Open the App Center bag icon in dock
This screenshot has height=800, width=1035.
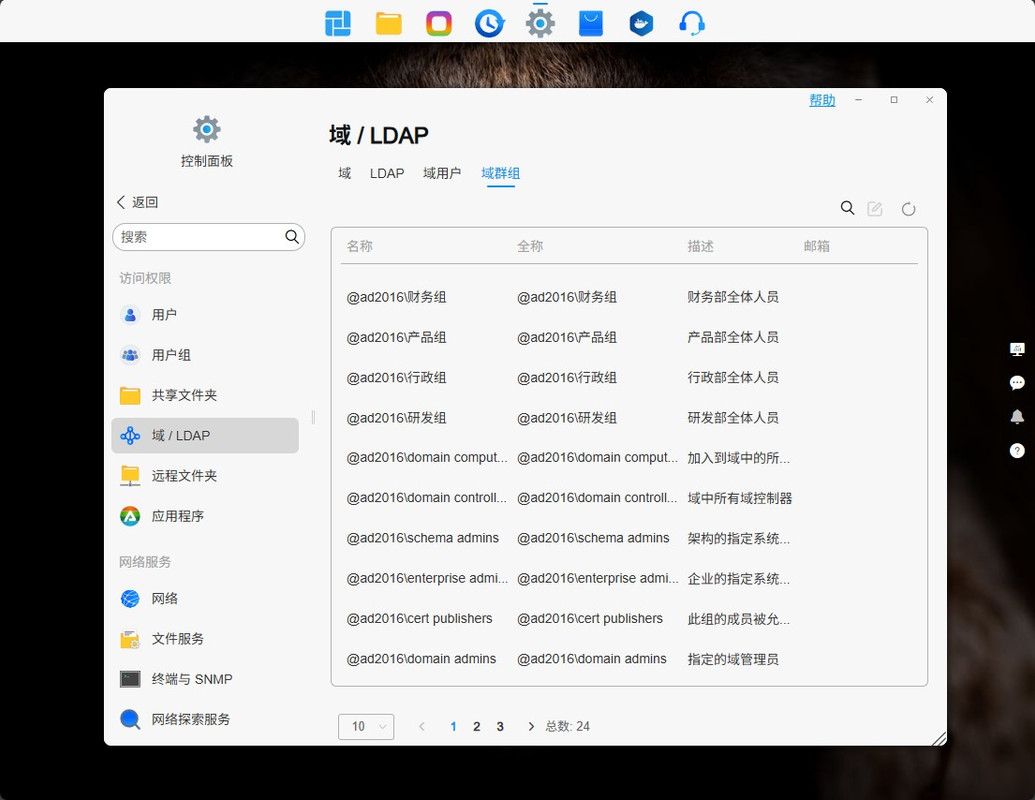coord(591,24)
